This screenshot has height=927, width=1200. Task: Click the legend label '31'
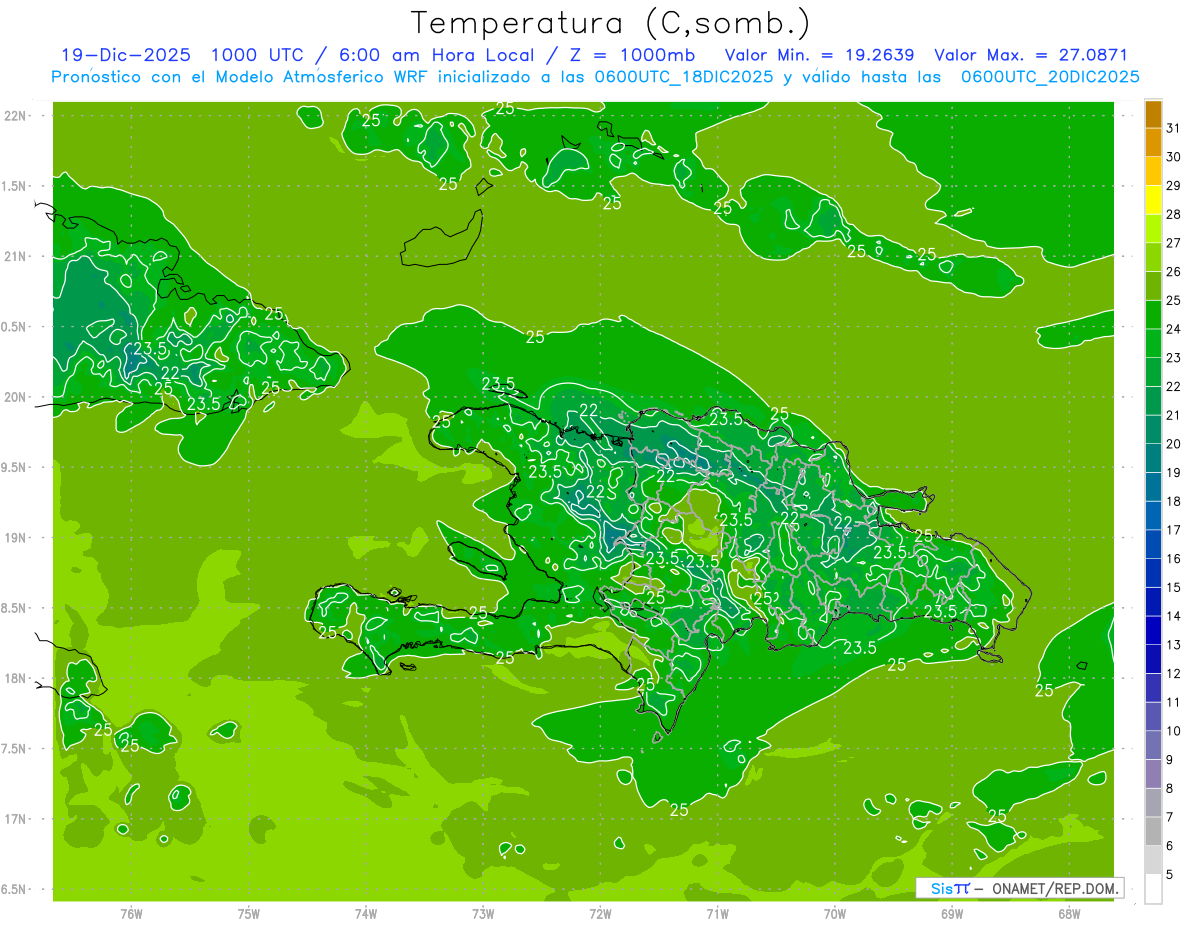[1174, 128]
